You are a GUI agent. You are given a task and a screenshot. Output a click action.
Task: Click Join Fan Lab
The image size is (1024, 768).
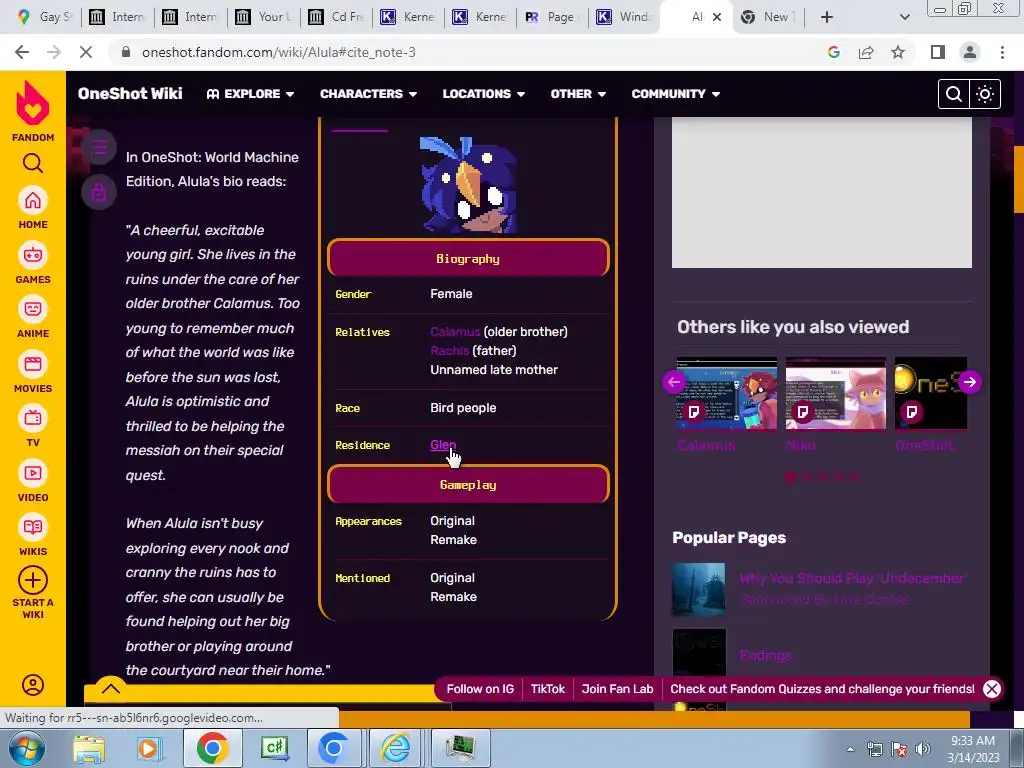coord(617,689)
